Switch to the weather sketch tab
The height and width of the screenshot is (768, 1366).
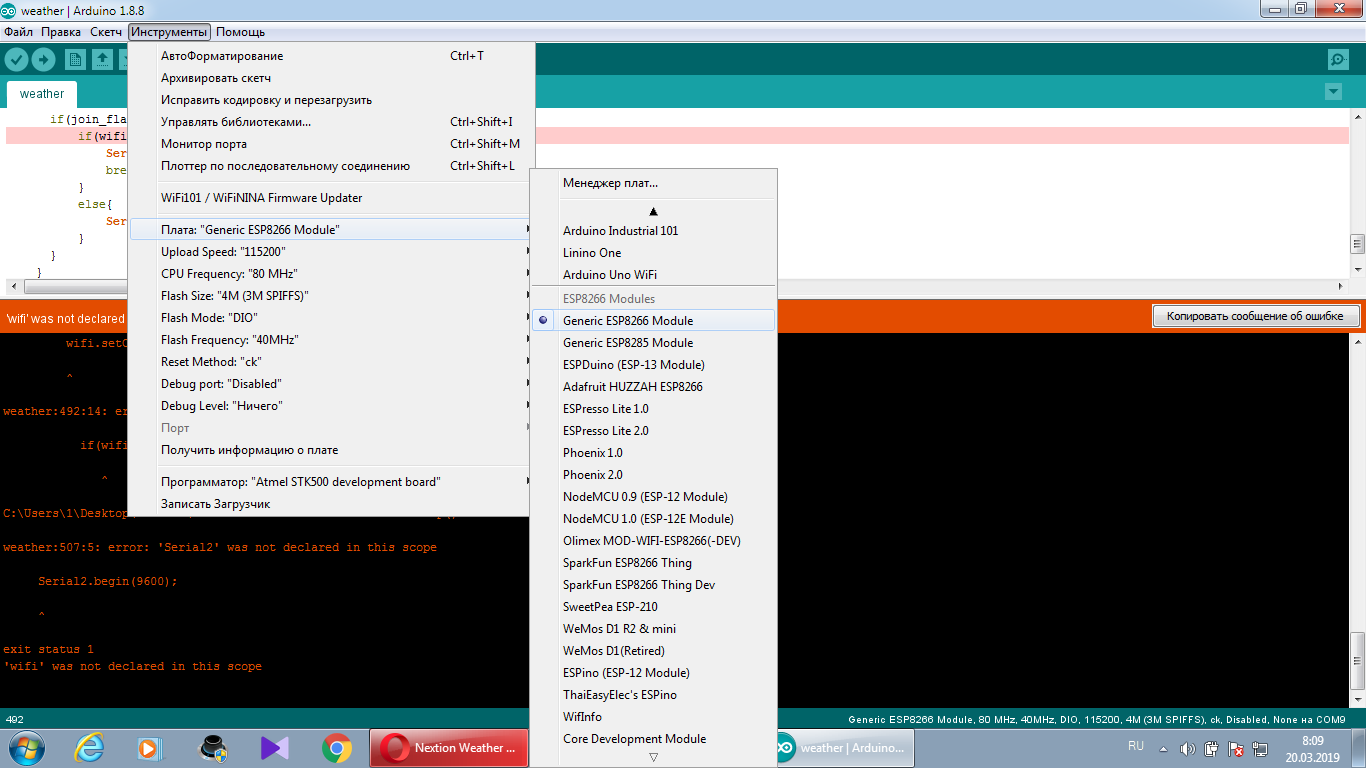[42, 94]
